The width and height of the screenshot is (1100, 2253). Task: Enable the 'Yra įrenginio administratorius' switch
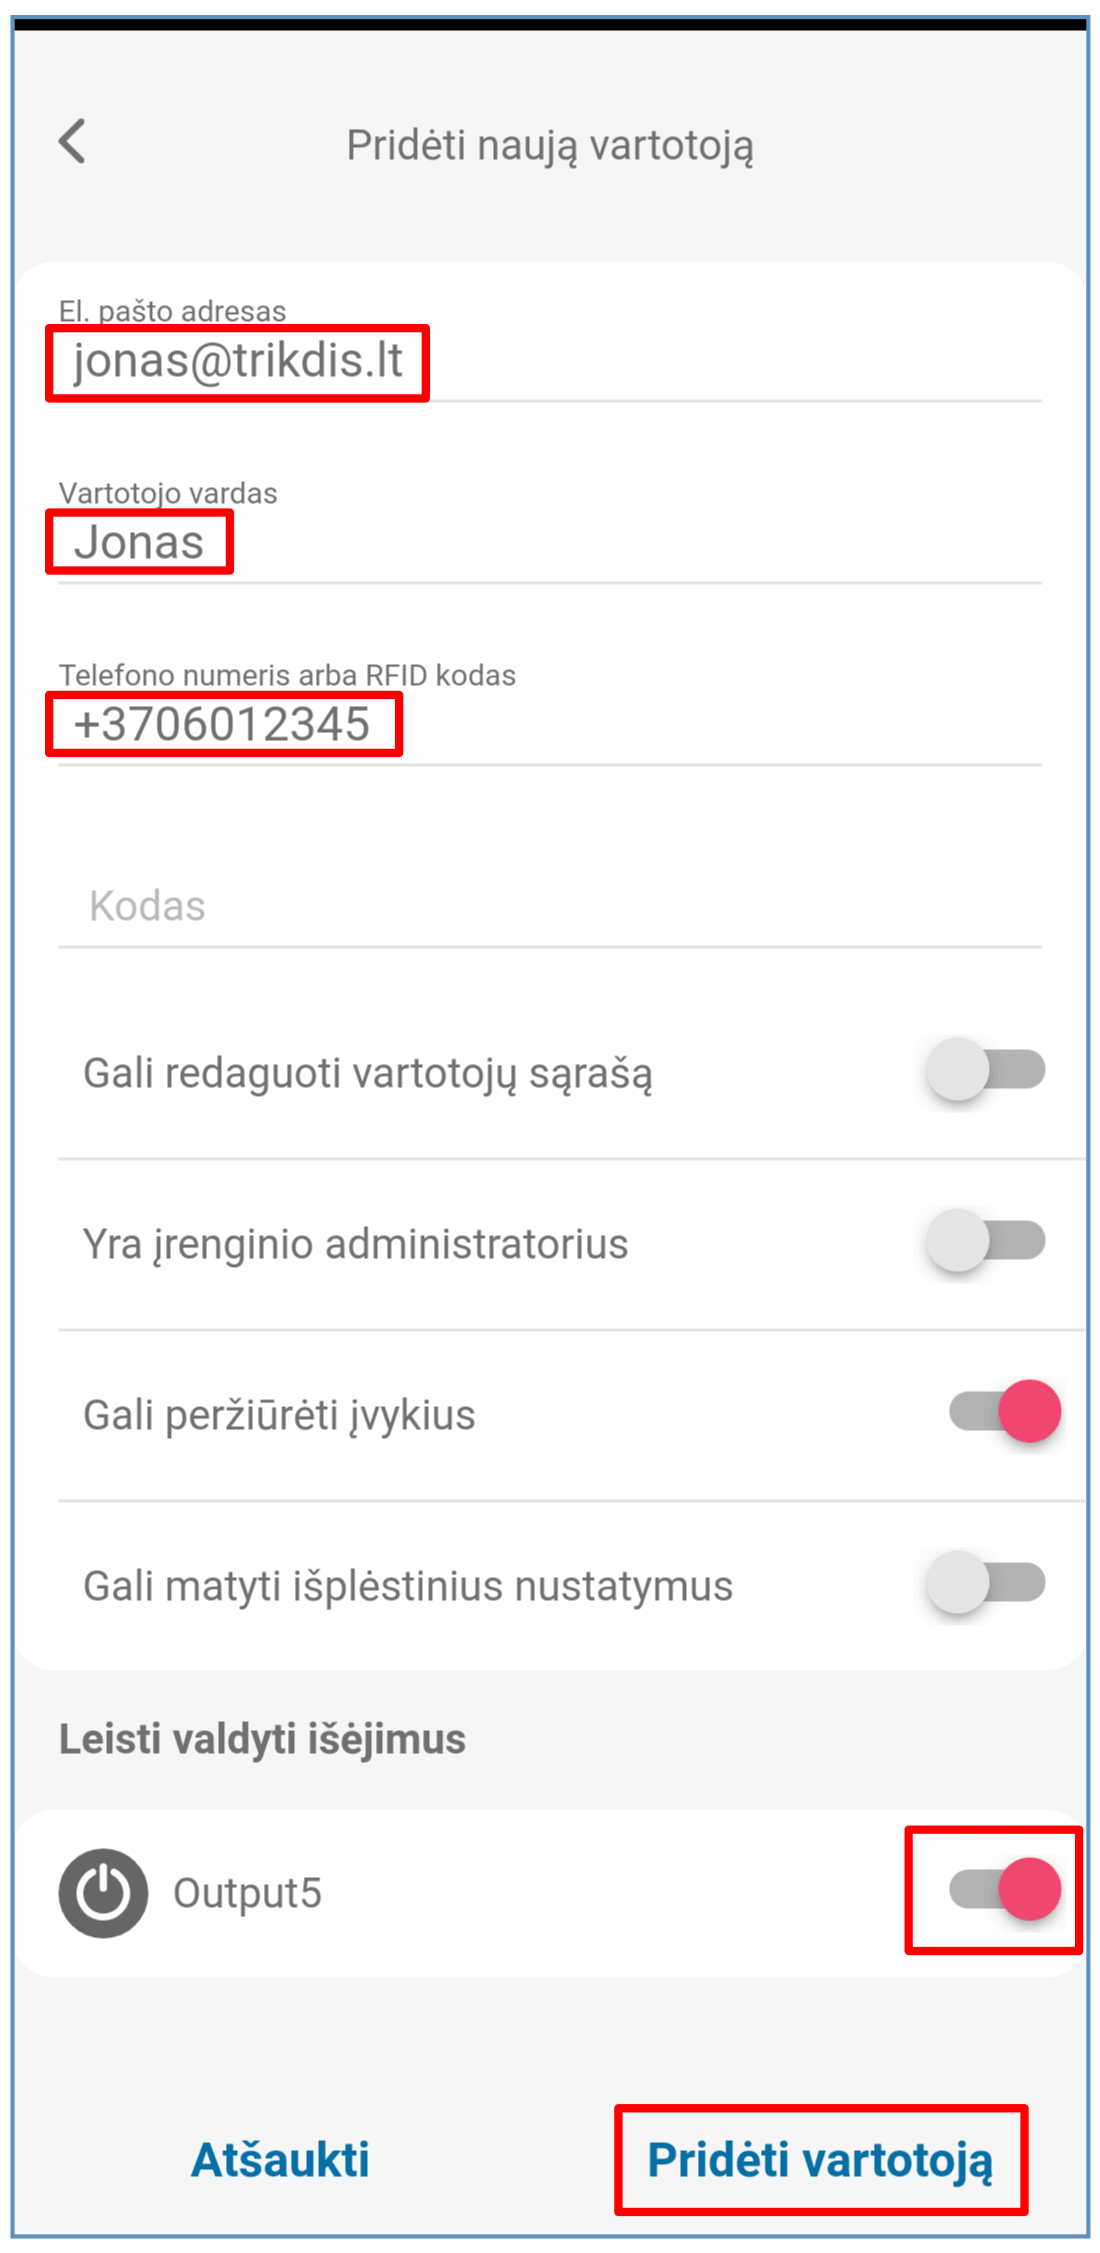(x=985, y=1241)
